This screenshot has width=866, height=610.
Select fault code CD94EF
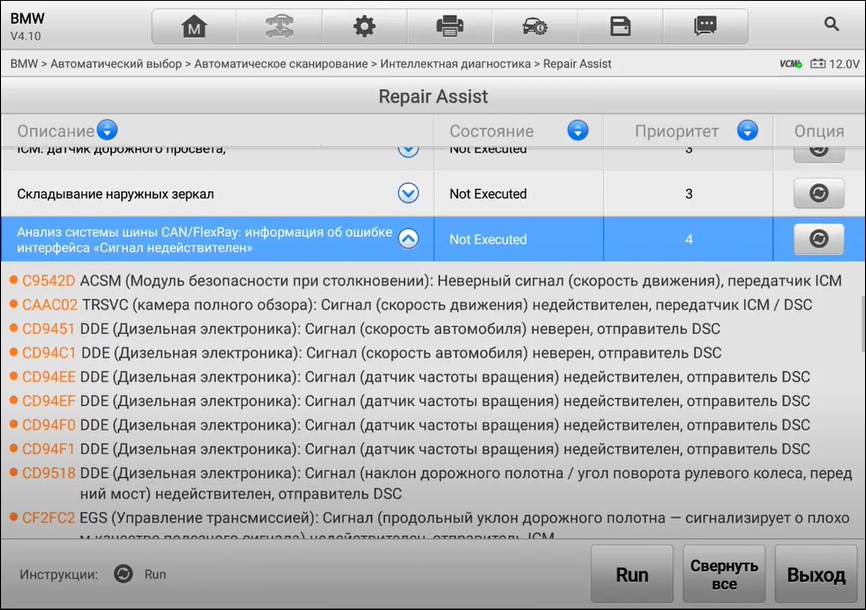tap(49, 401)
